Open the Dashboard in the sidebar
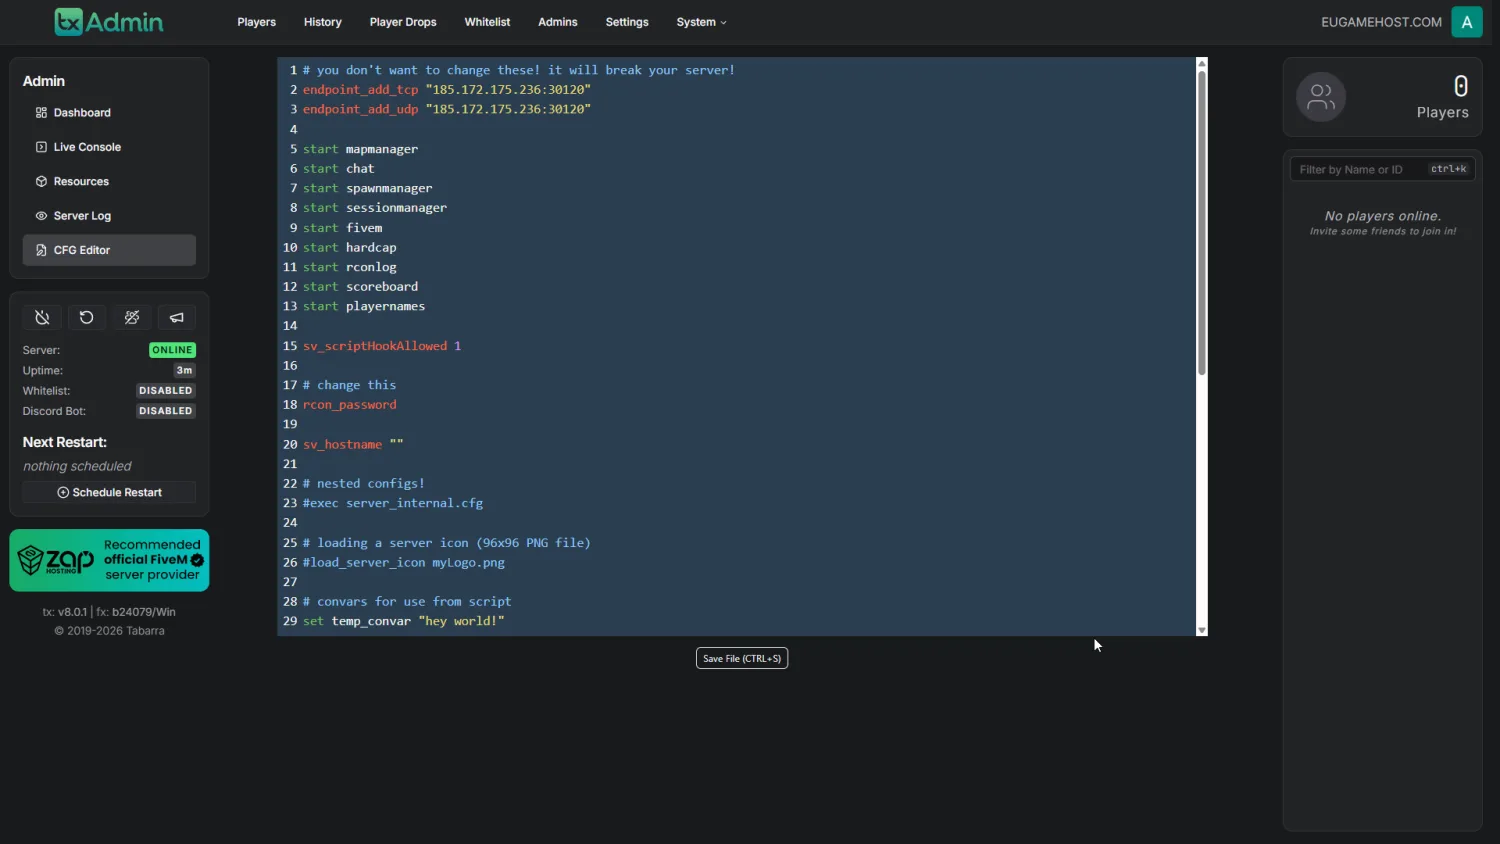Screen dimensions: 1500x844 tap(109, 113)
